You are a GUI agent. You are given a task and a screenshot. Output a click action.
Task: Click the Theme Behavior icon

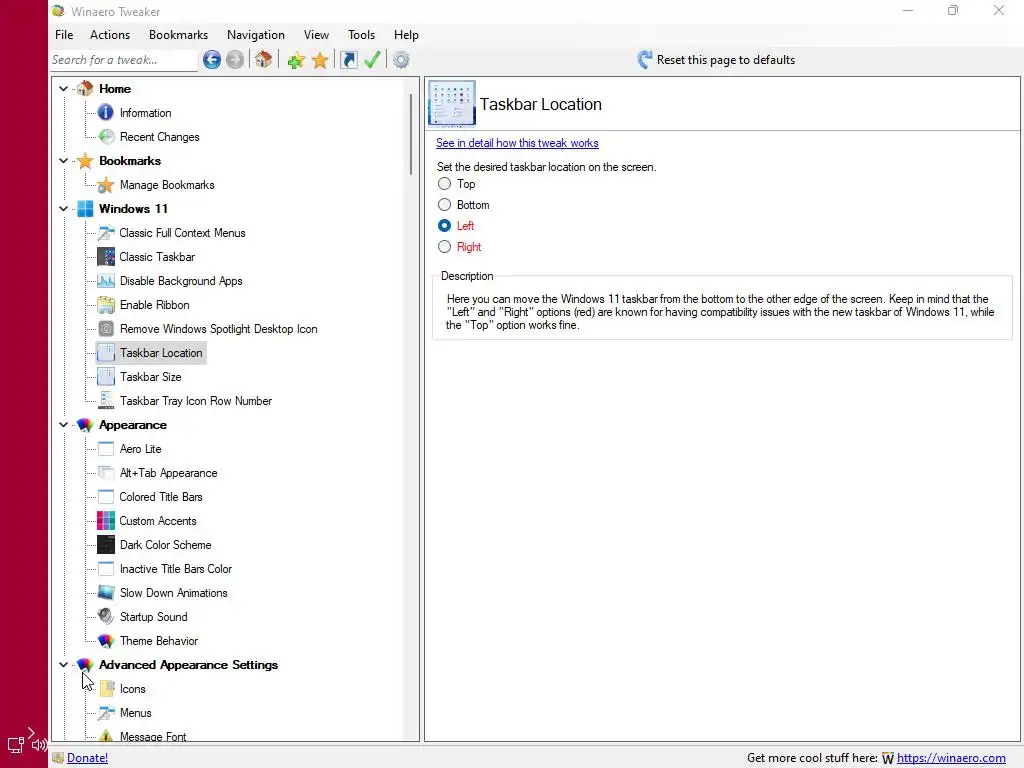pos(106,641)
